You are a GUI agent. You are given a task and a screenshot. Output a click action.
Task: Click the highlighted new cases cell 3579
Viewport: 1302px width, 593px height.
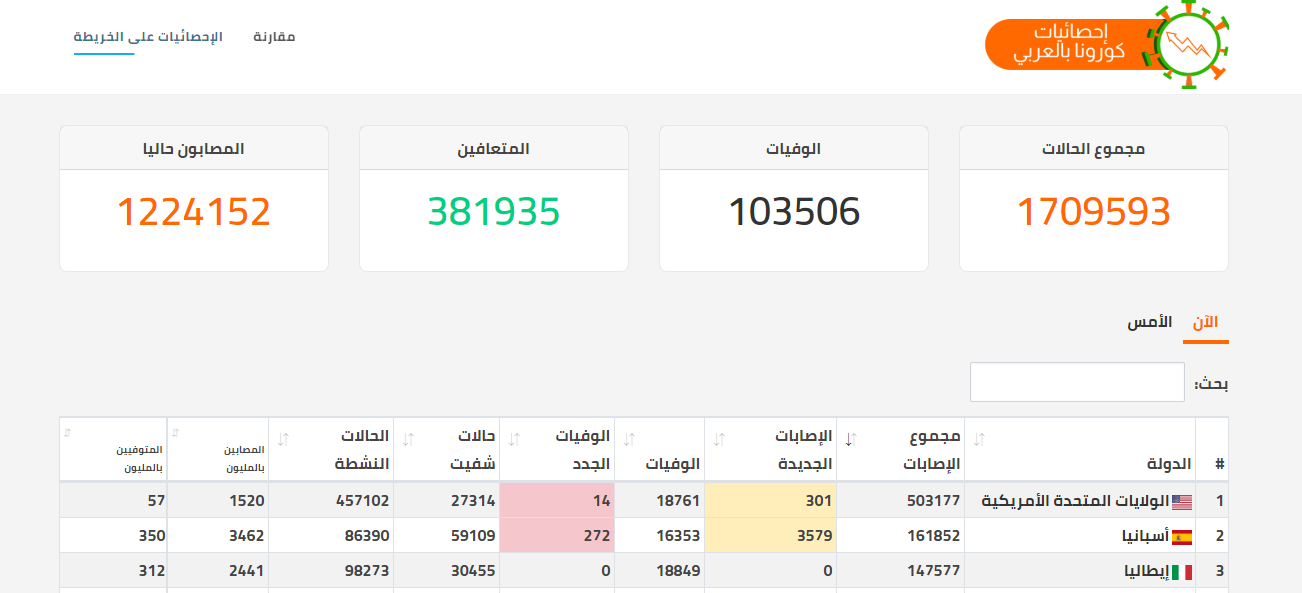coord(770,535)
